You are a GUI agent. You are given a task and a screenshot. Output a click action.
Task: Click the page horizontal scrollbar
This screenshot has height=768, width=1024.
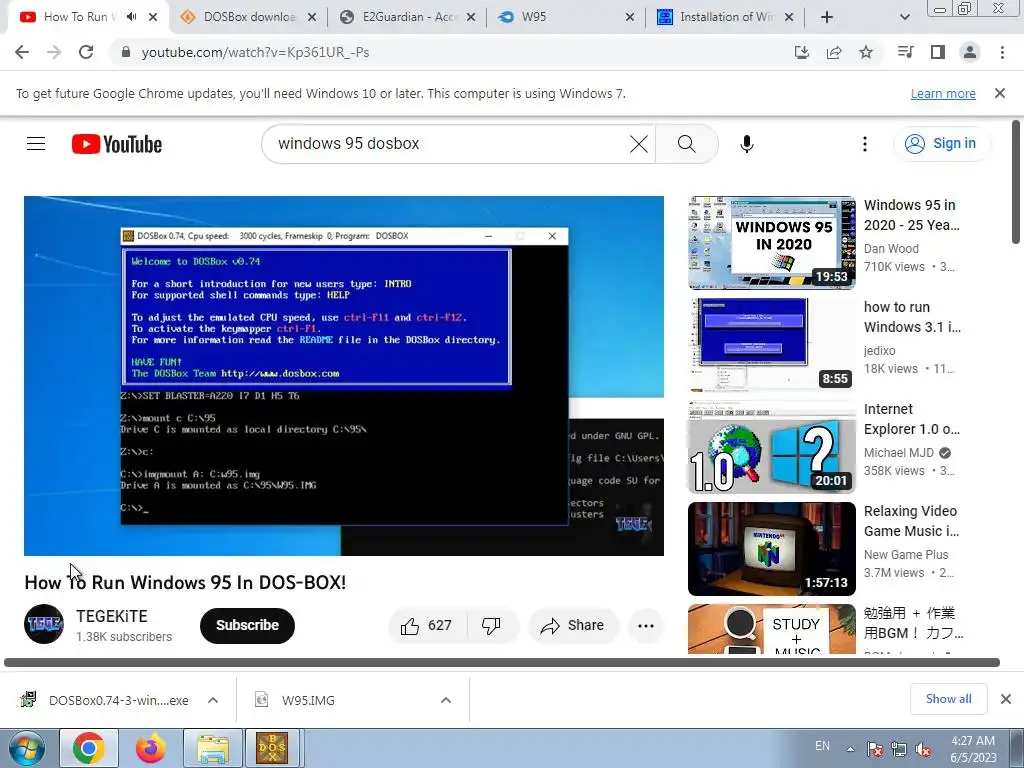tap(502, 662)
